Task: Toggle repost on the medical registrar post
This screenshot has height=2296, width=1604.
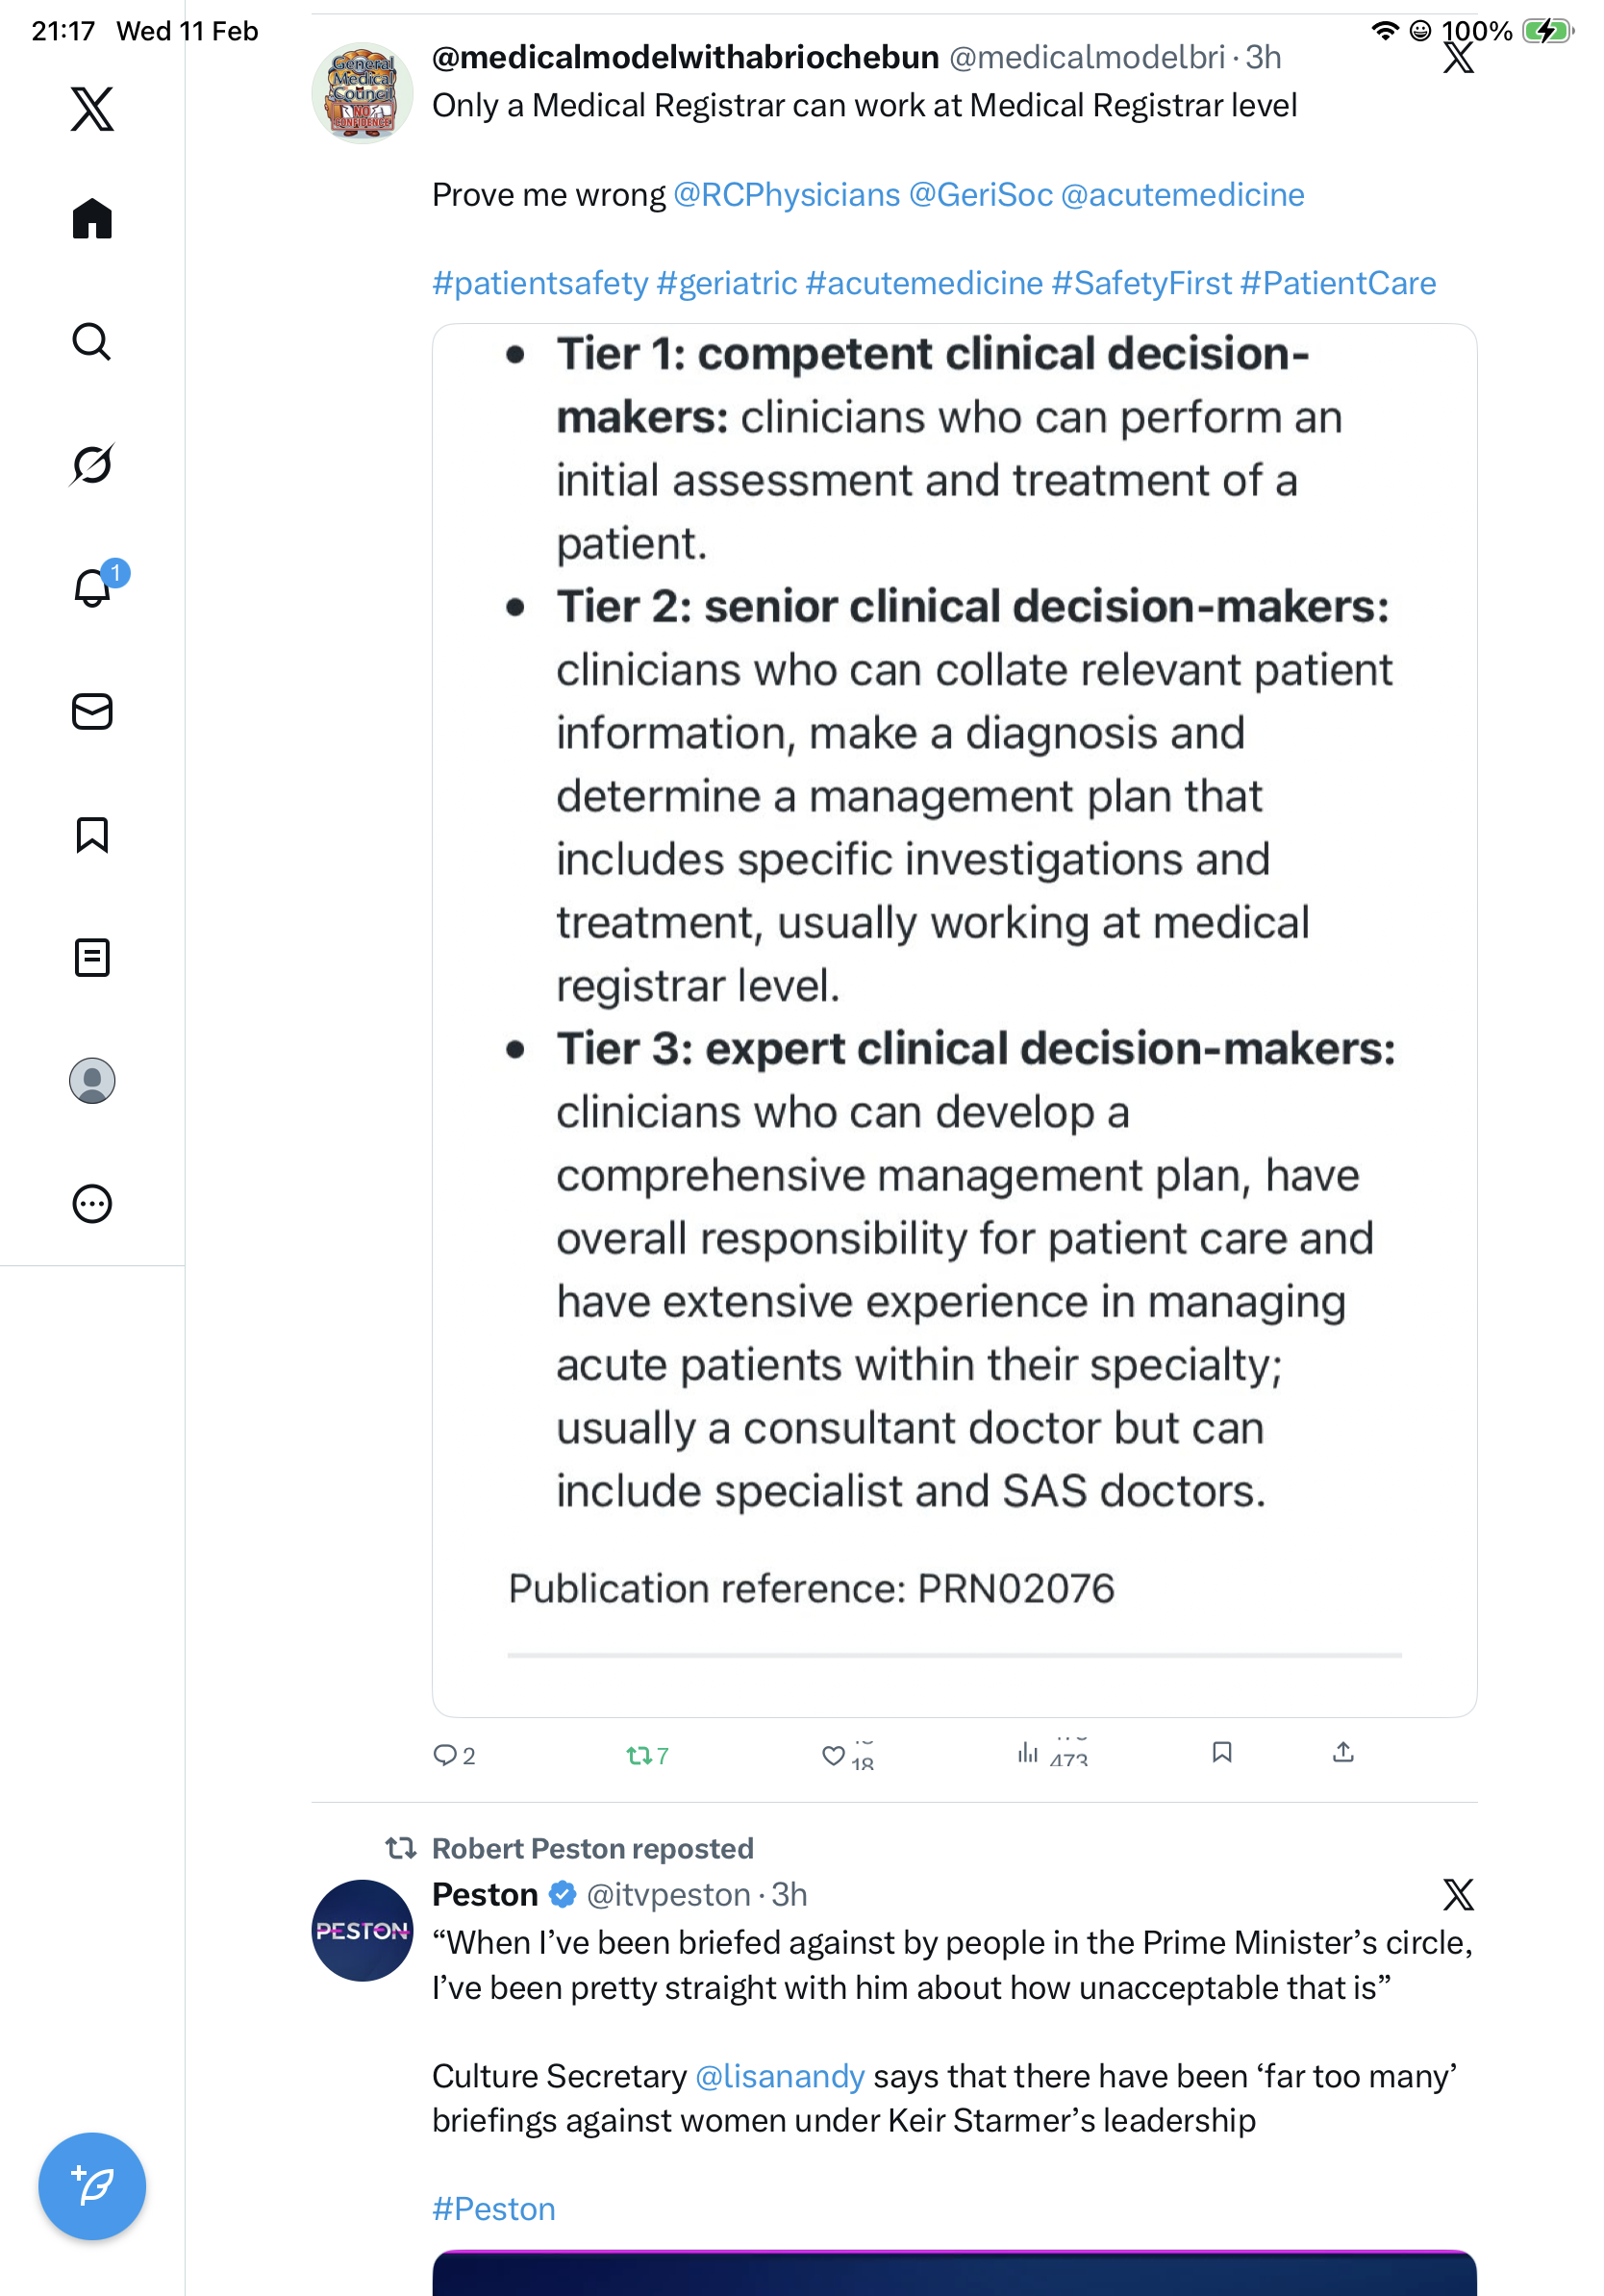Action: pyautogui.click(x=639, y=1755)
